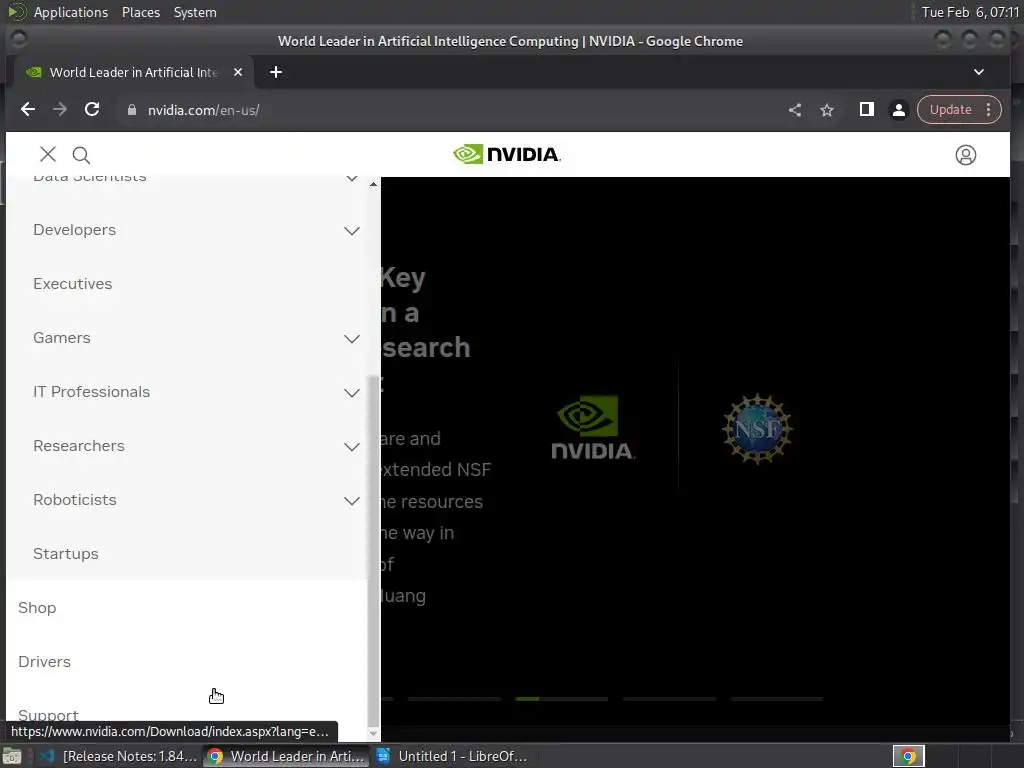This screenshot has height=768, width=1024.
Task: Open the Applications menu in the top panel
Action: (71, 12)
